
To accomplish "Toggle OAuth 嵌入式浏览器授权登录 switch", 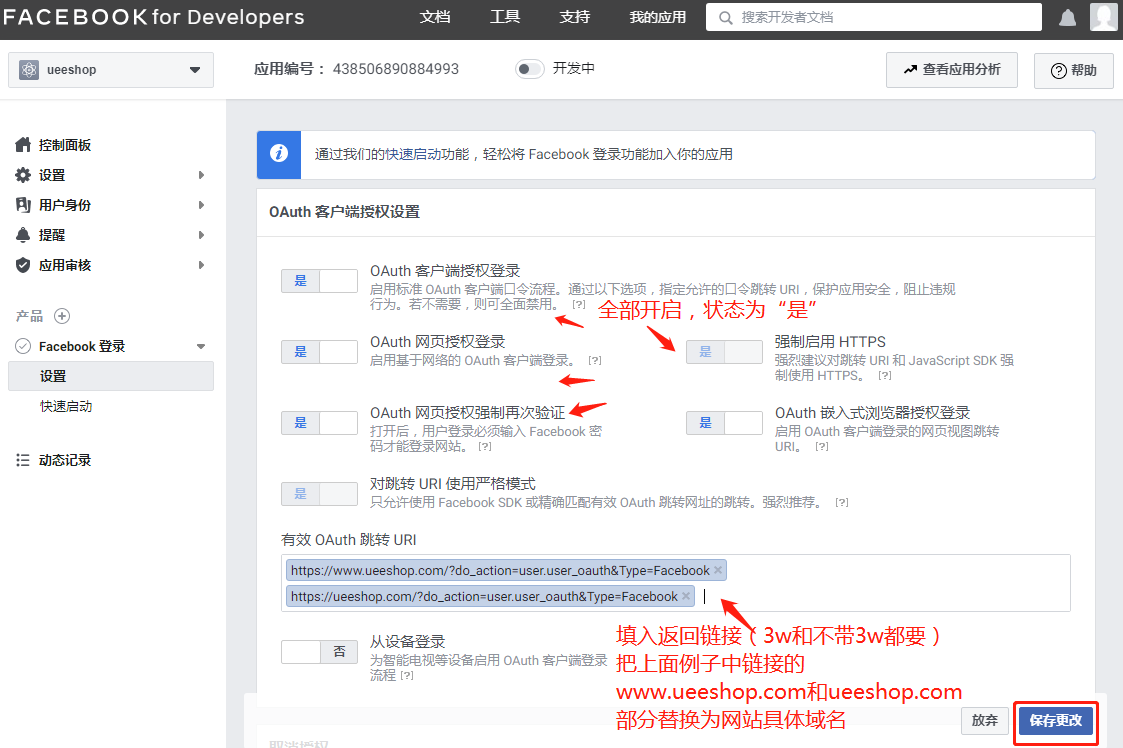I will pos(724,423).
